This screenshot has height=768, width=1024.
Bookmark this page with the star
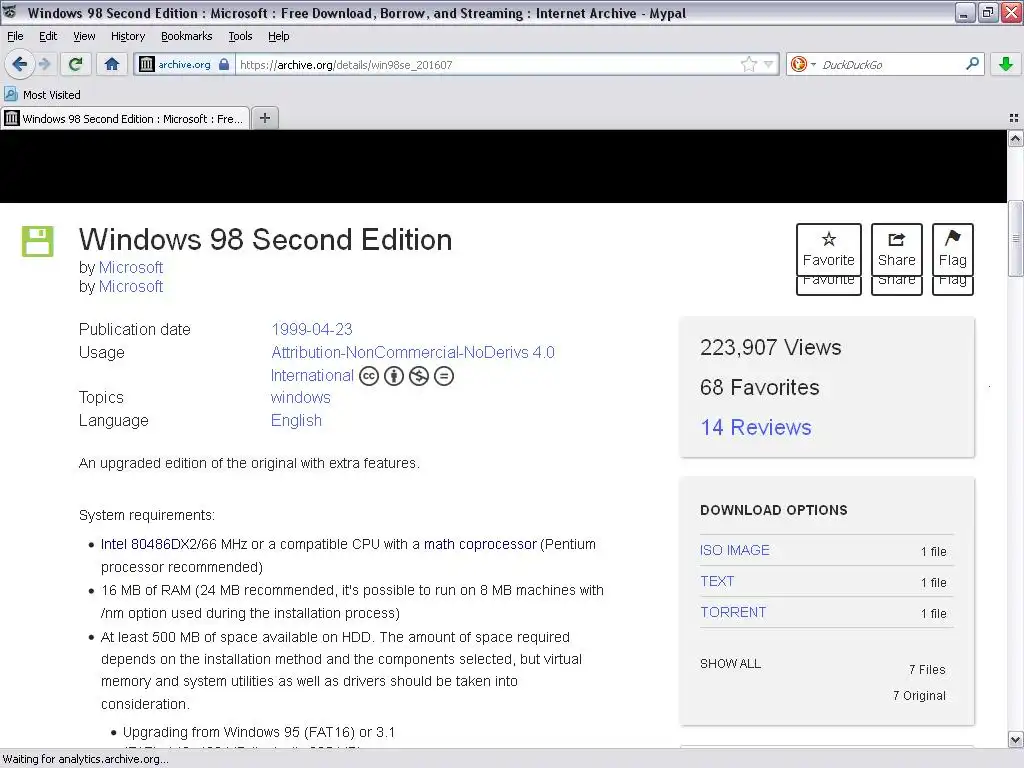pyautogui.click(x=748, y=64)
